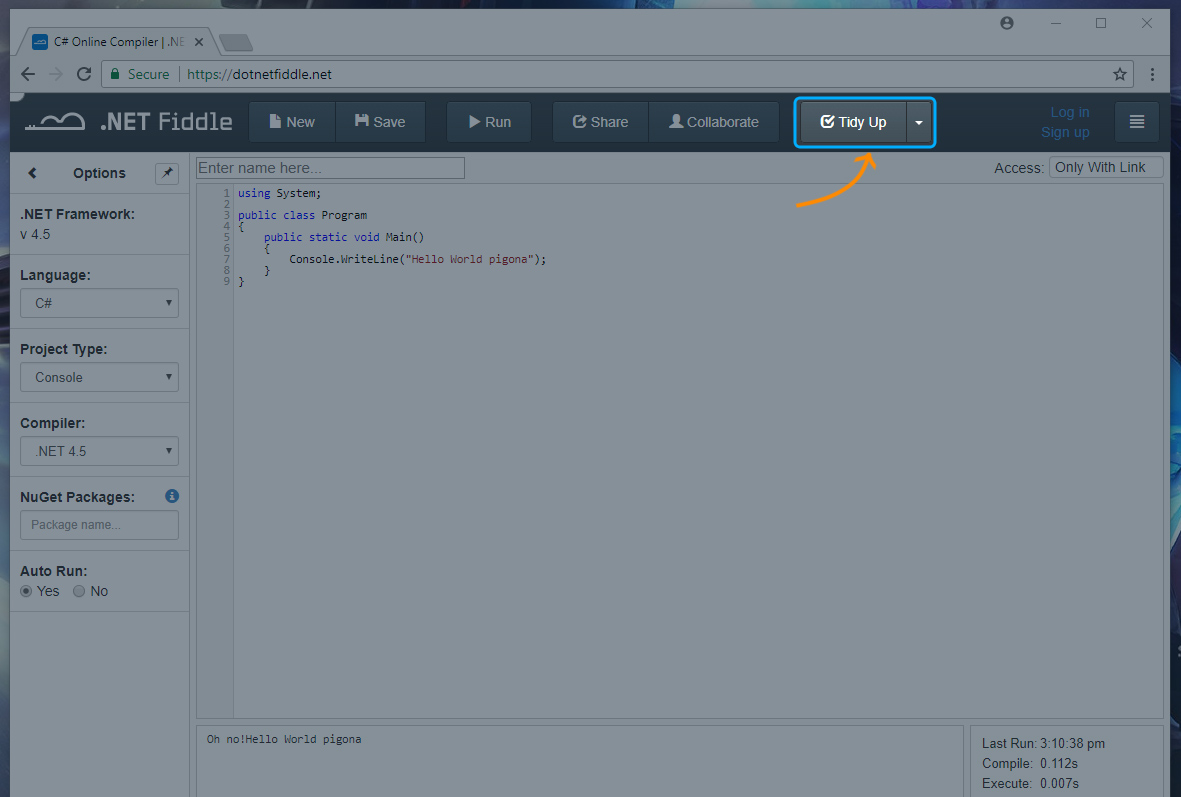Click the Save button
This screenshot has width=1181, height=797.
(380, 122)
